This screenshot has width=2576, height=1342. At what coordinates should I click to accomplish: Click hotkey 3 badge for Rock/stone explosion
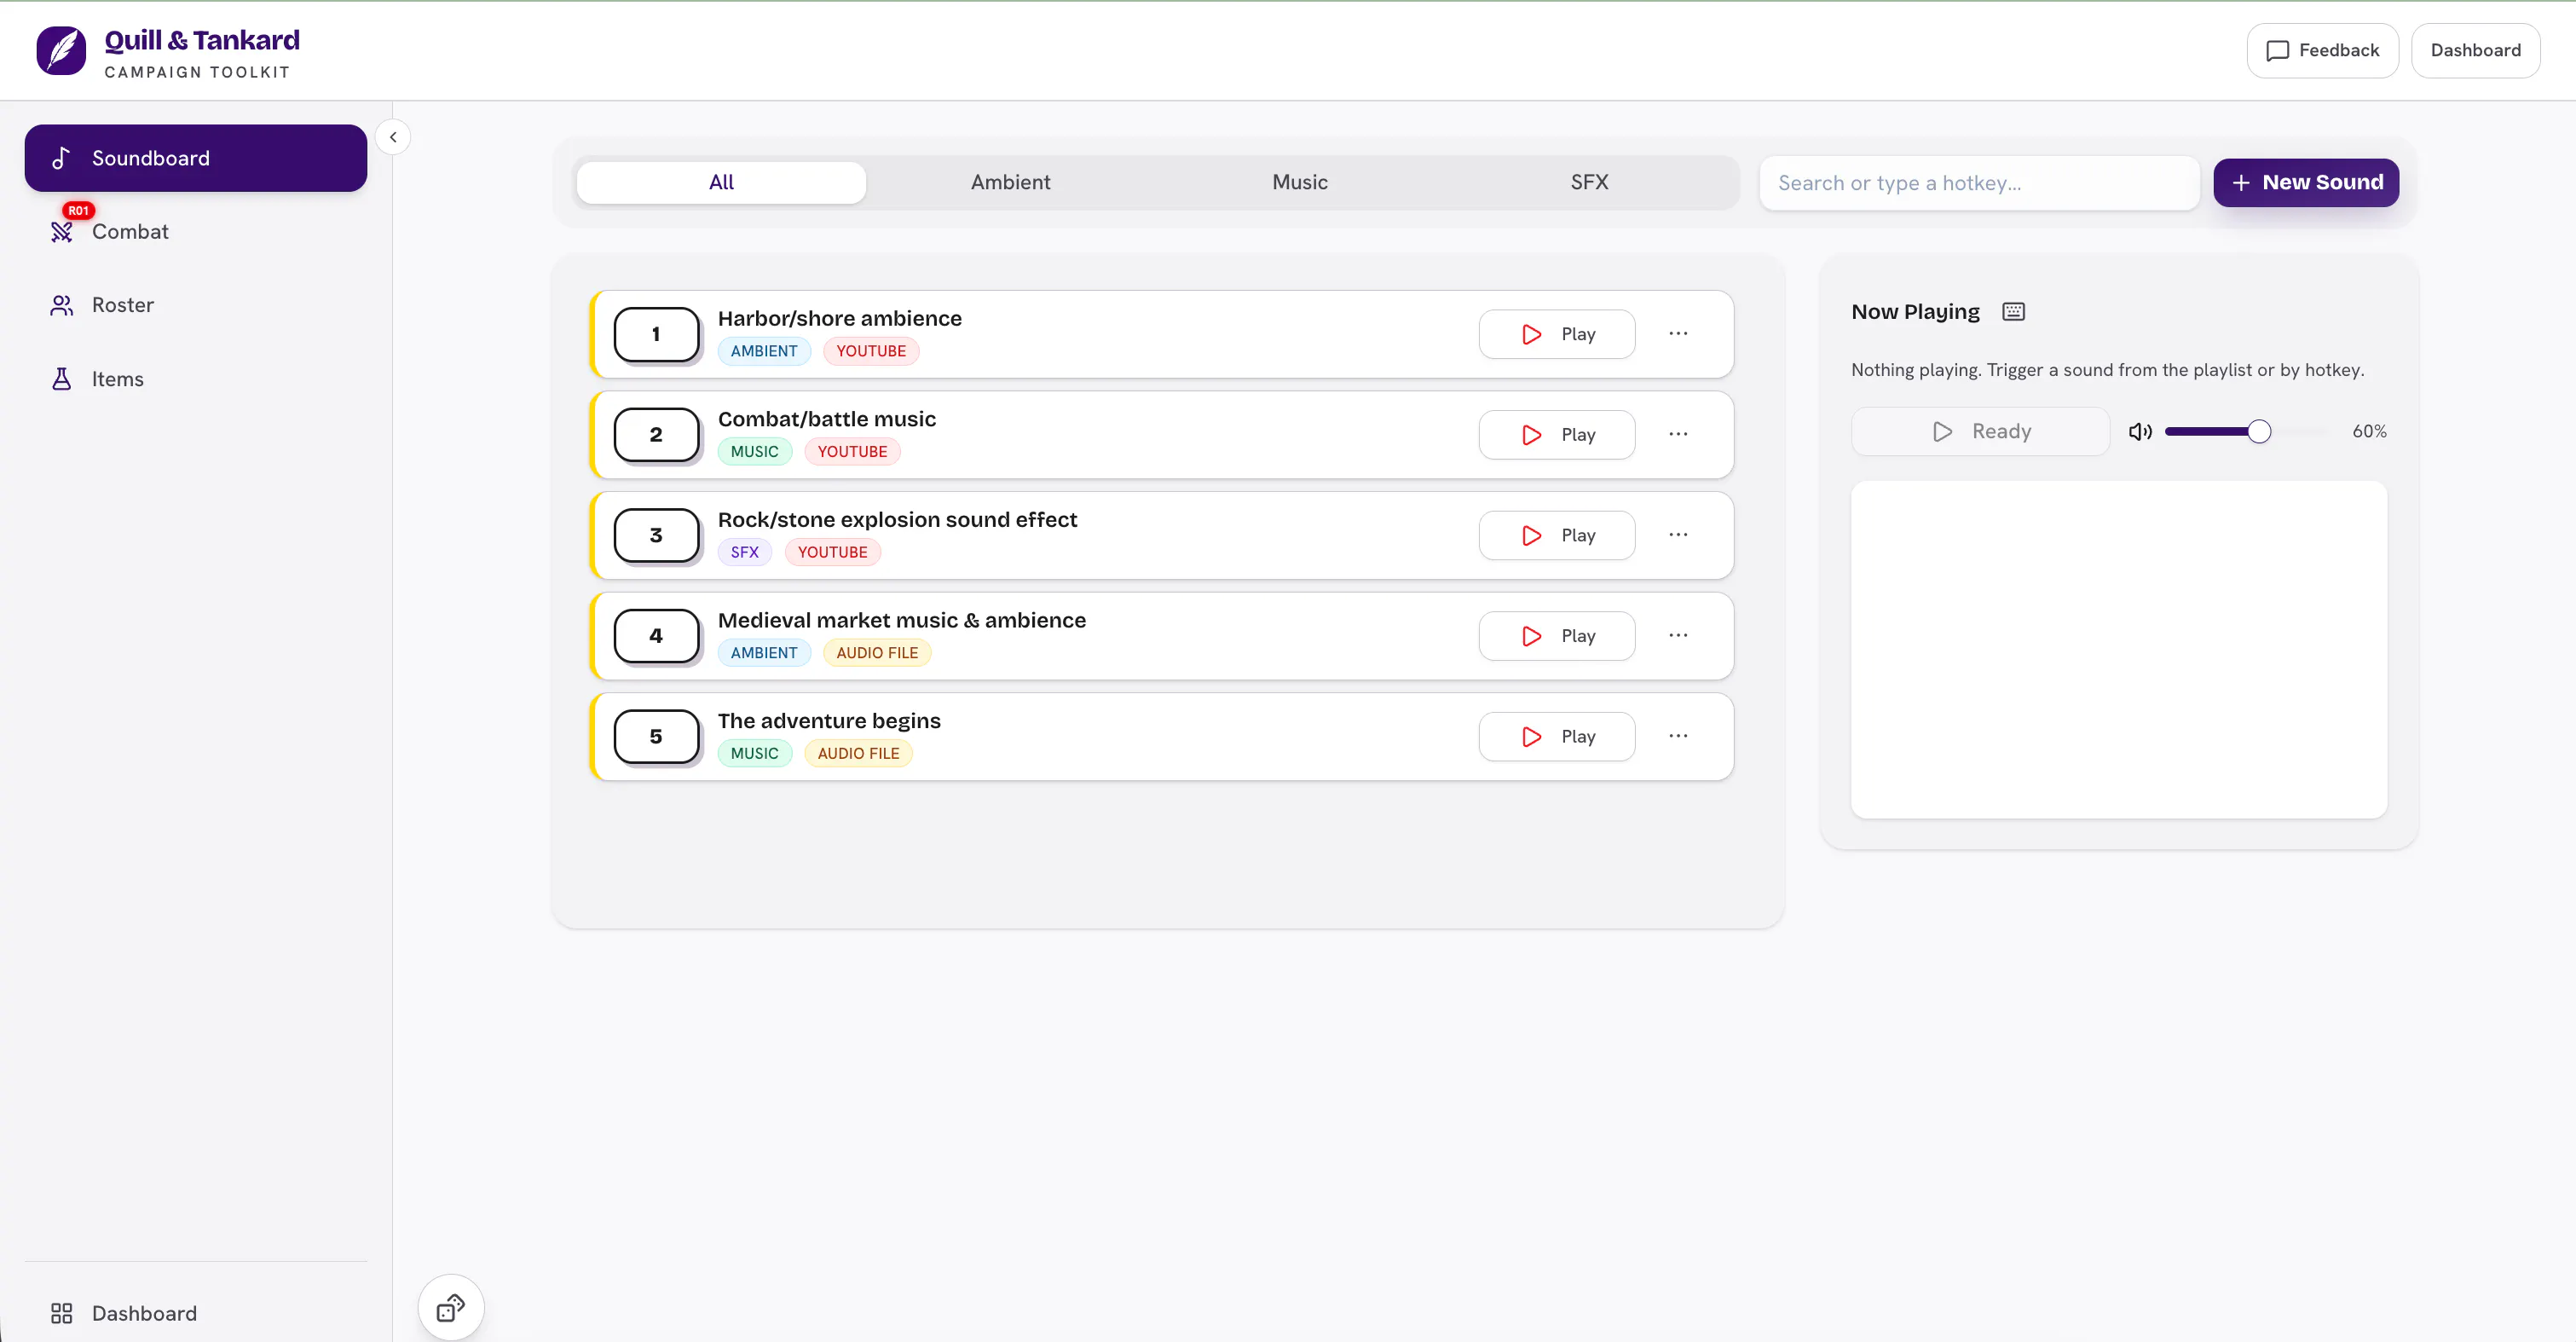tap(656, 535)
